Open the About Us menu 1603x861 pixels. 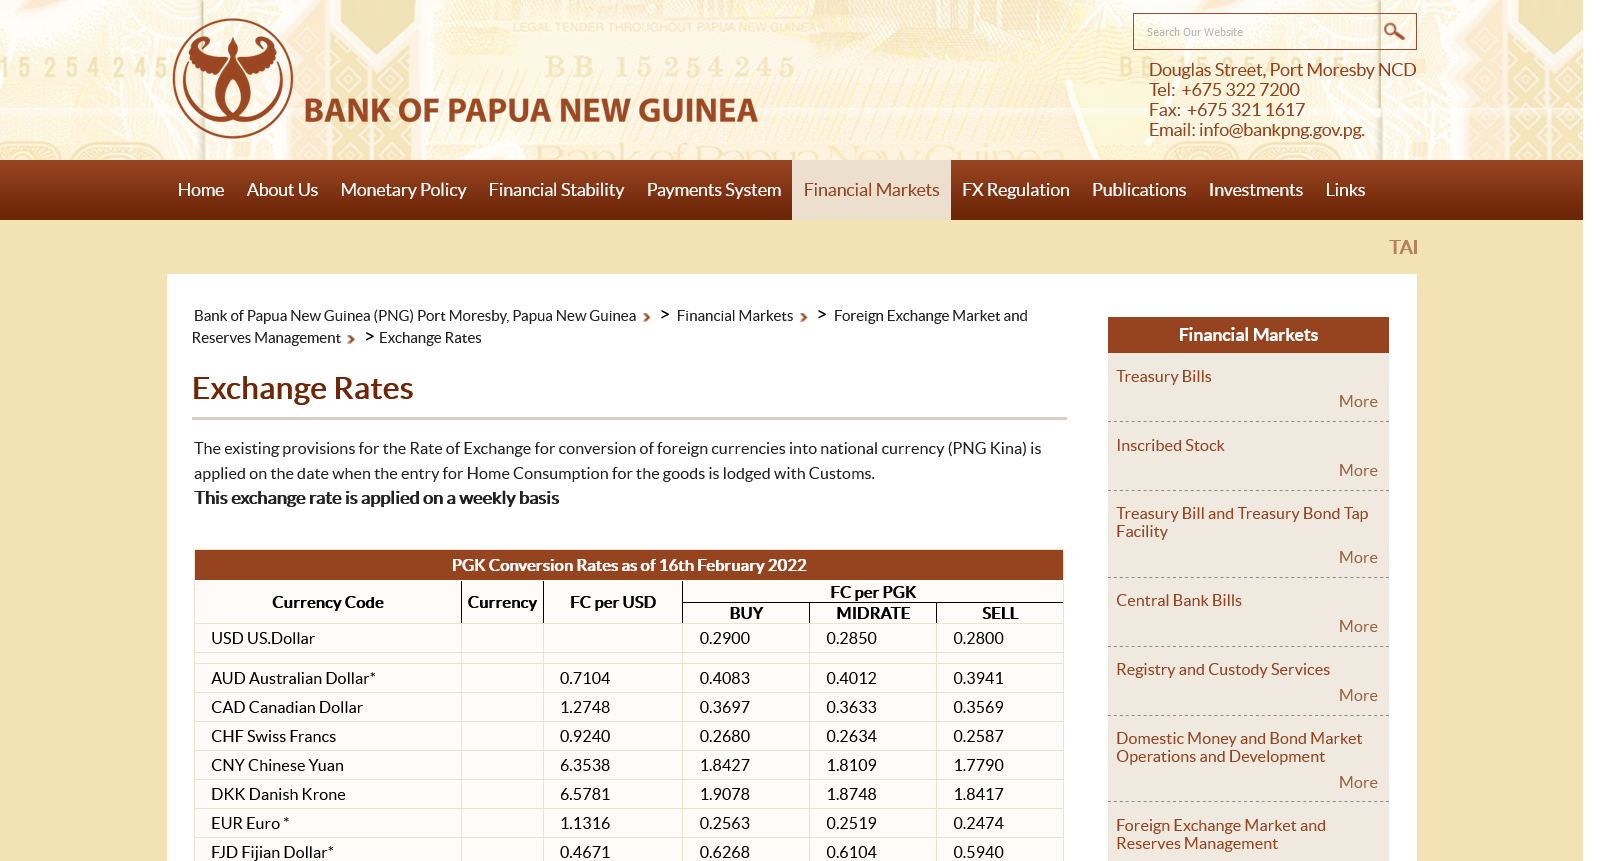282,190
